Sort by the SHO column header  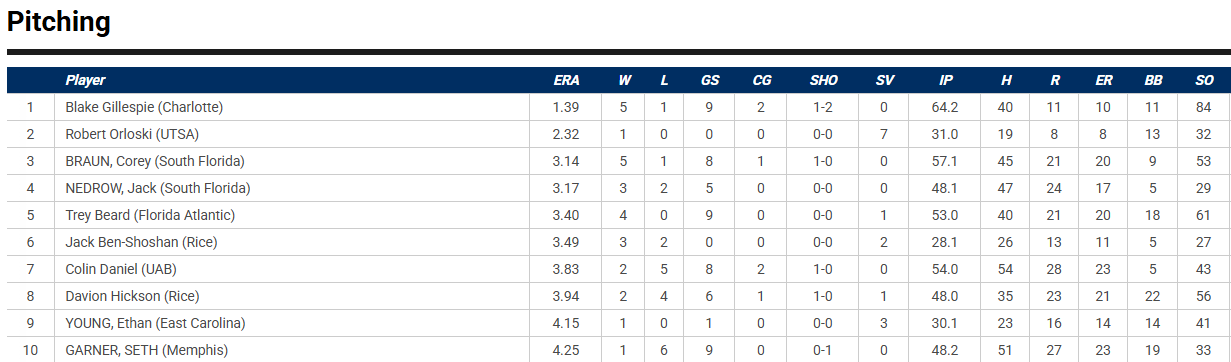coord(823,80)
